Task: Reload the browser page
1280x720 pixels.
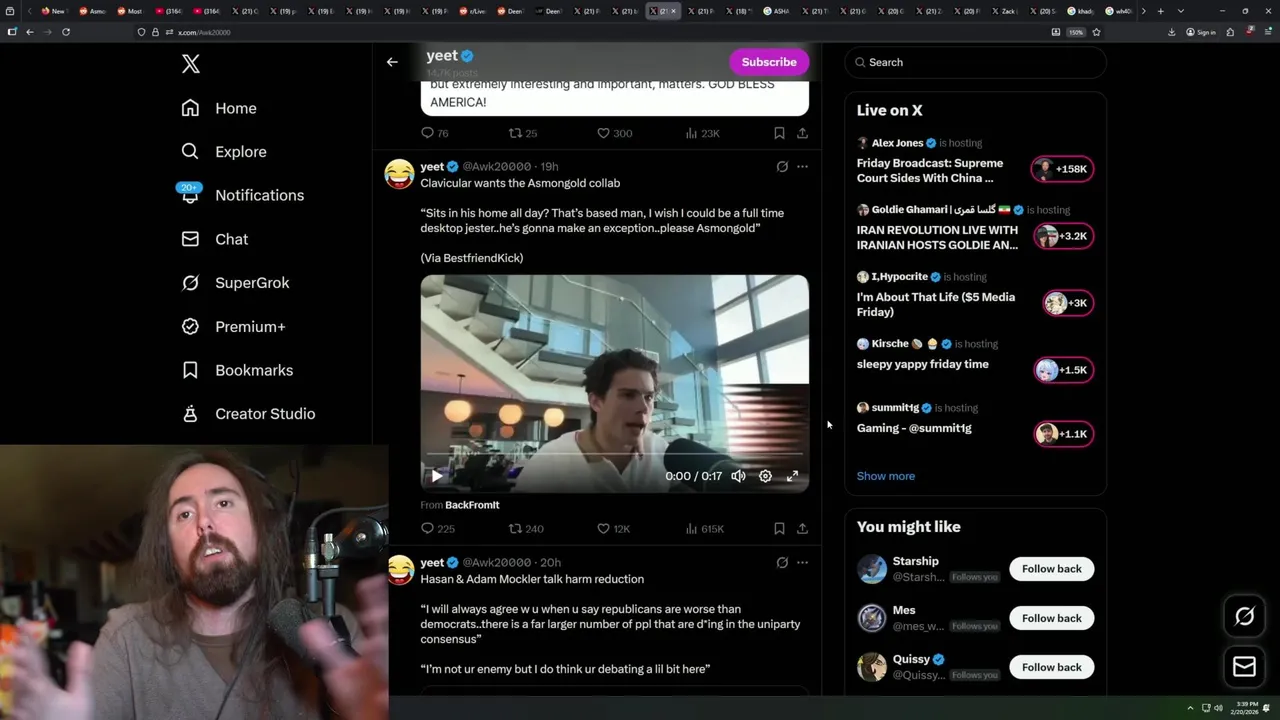Action: 66,32
